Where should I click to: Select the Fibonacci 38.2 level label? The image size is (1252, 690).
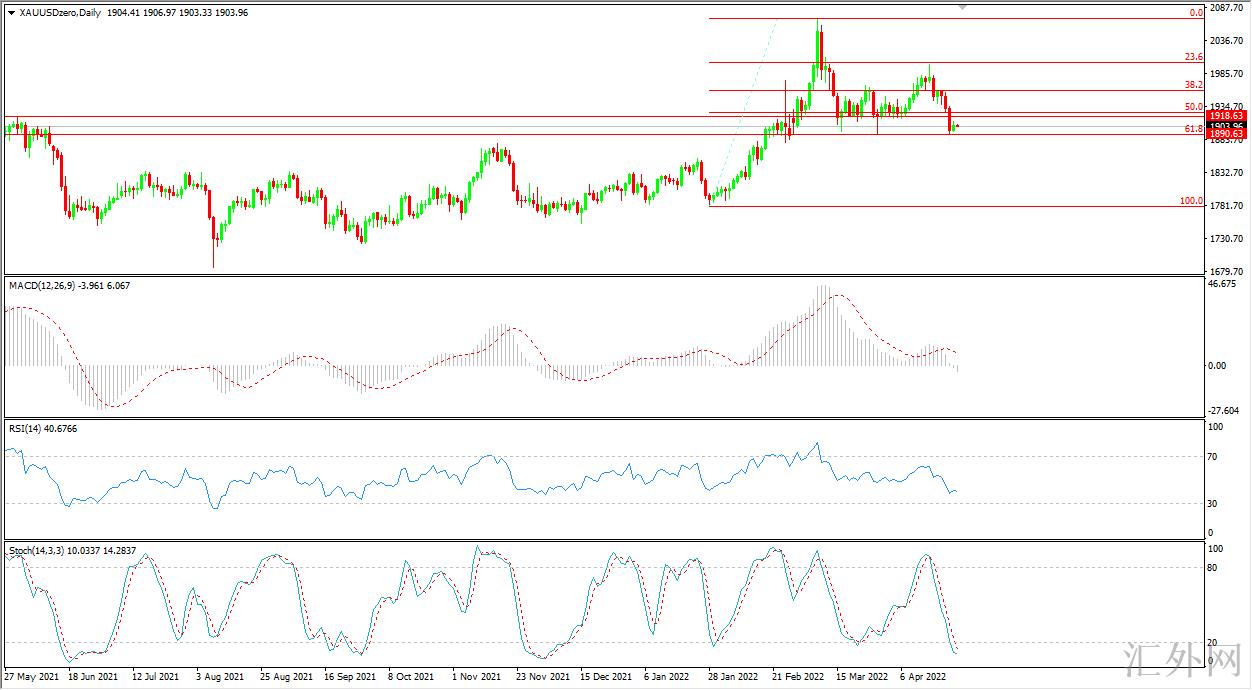(1192, 85)
